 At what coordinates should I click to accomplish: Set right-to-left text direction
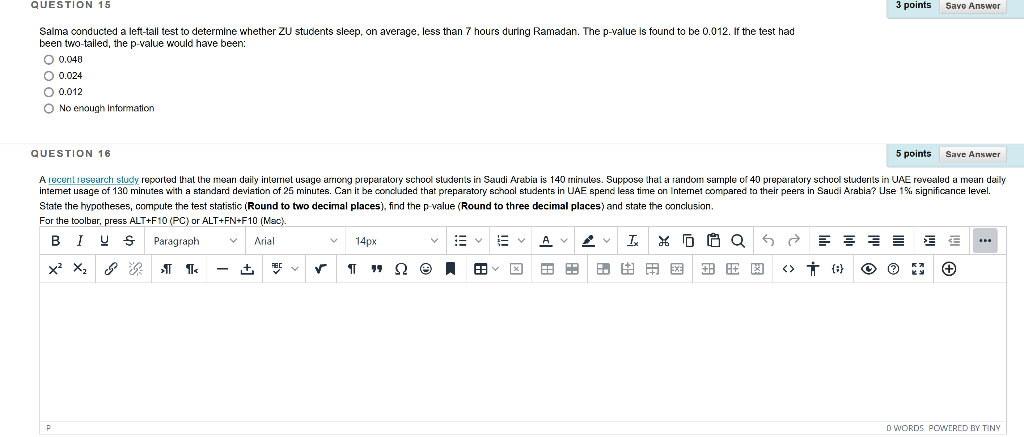click(191, 268)
